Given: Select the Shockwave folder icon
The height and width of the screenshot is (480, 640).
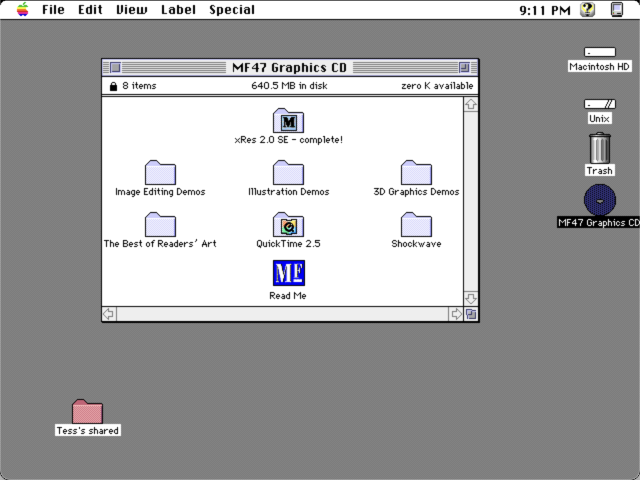Looking at the screenshot, I should click(416, 224).
